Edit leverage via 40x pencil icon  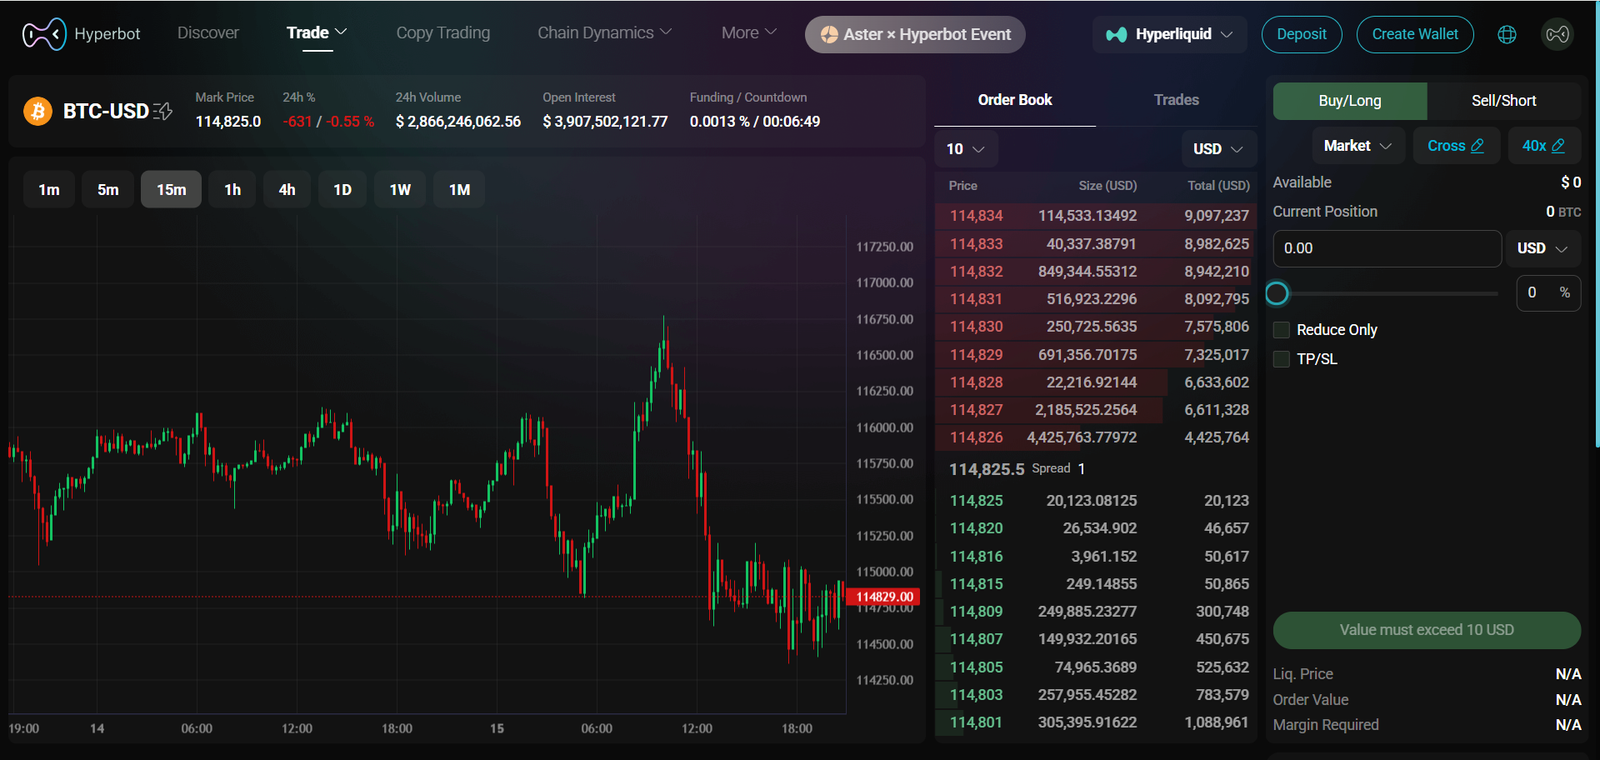(1558, 146)
